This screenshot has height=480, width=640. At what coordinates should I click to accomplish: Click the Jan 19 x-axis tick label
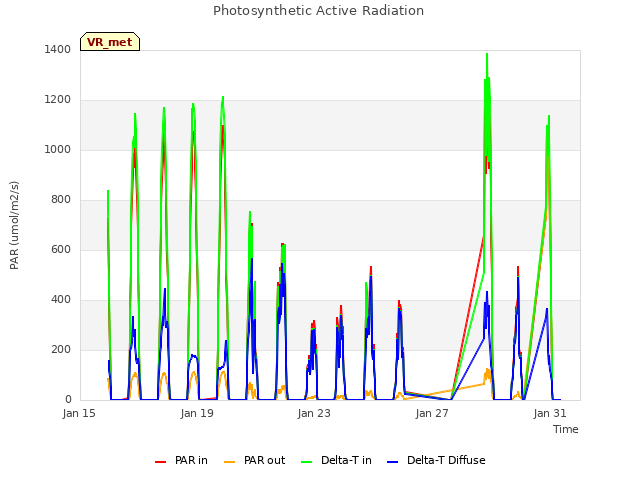197,413
